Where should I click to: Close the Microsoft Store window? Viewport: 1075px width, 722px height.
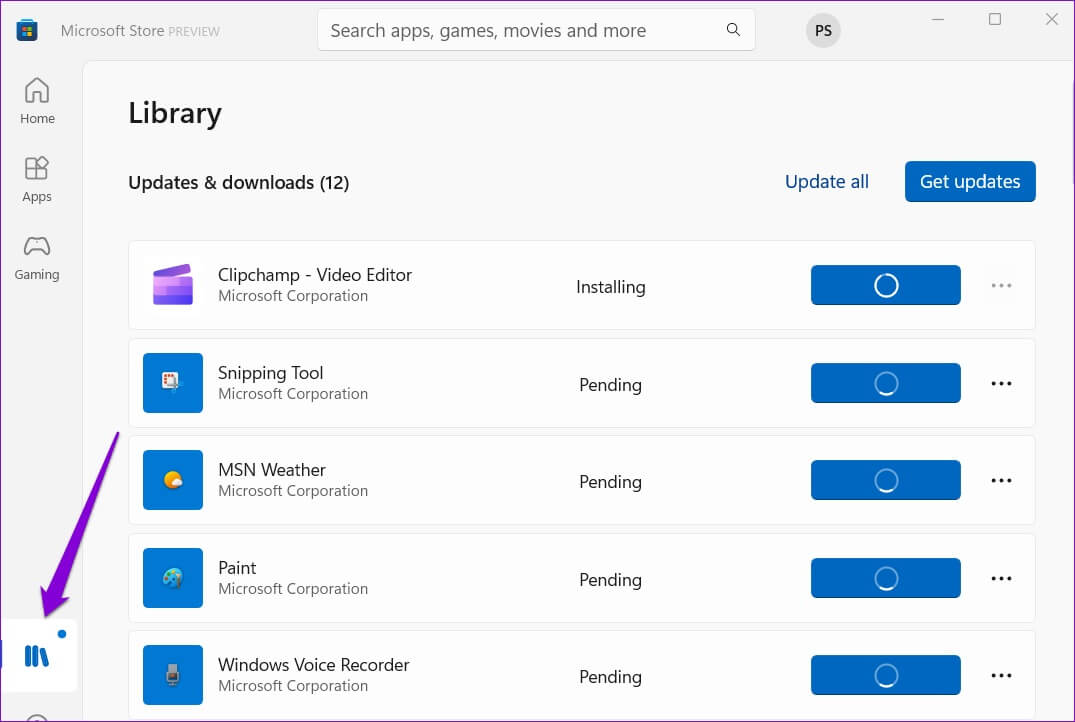1052,19
